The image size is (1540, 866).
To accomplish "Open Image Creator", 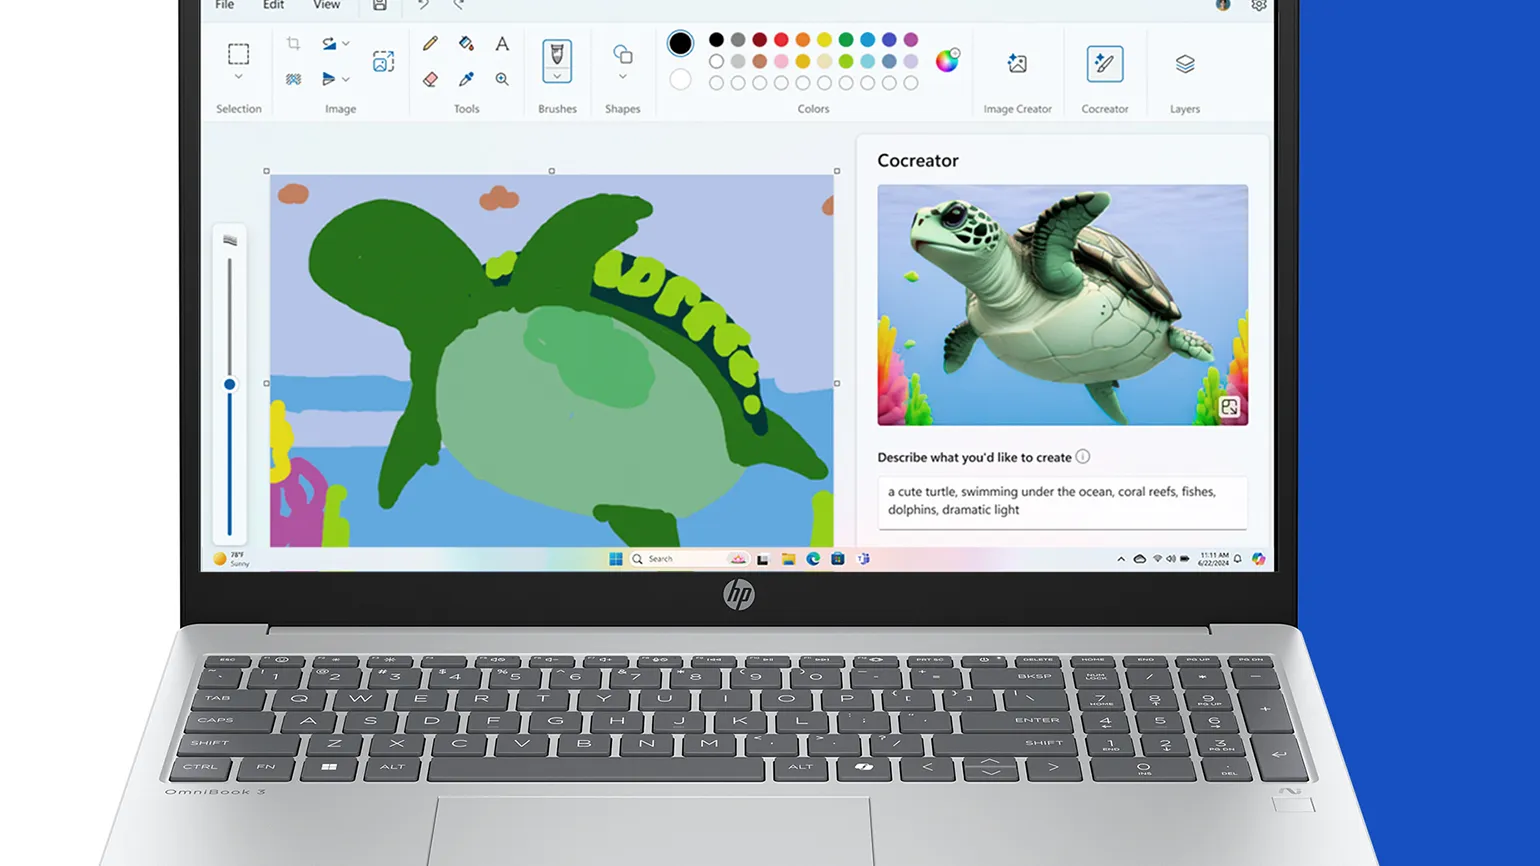I will (x=1017, y=64).
